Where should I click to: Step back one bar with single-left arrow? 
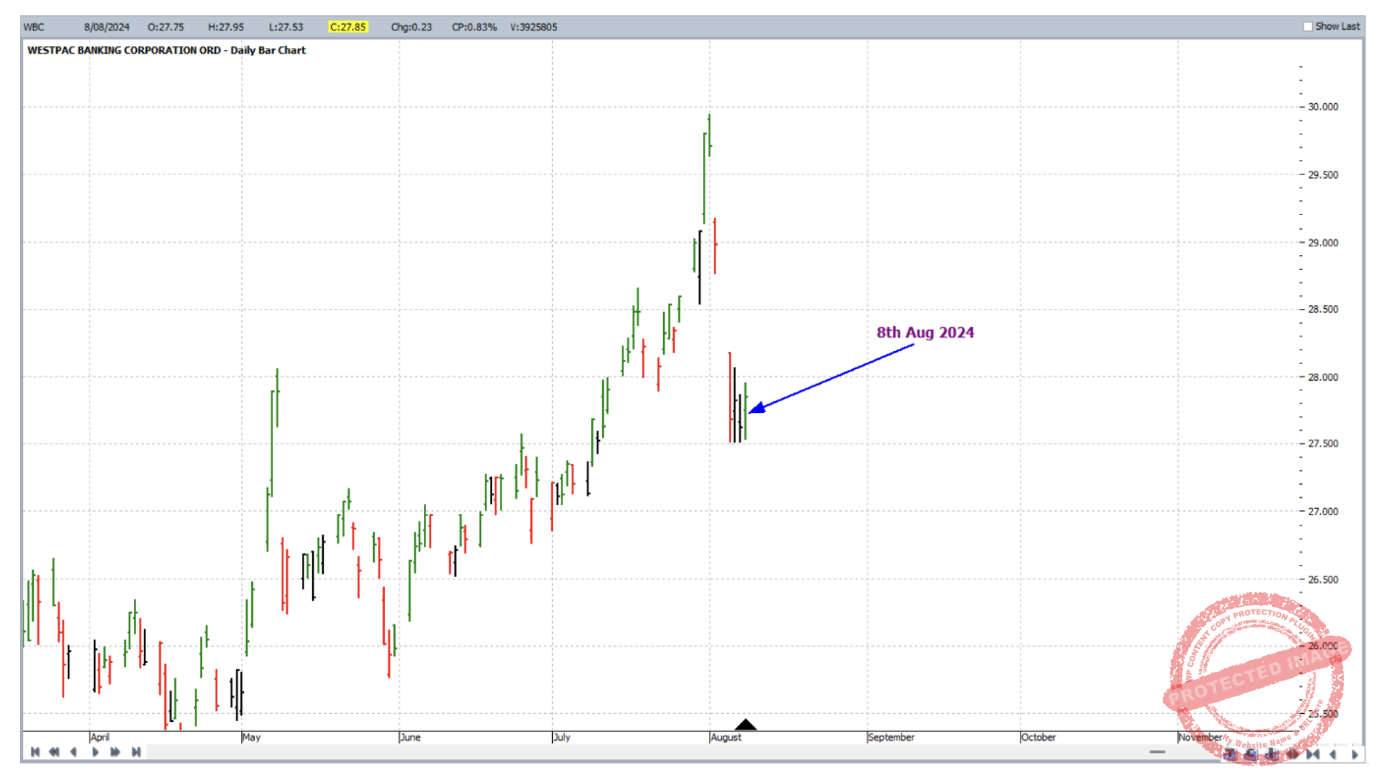[73, 752]
